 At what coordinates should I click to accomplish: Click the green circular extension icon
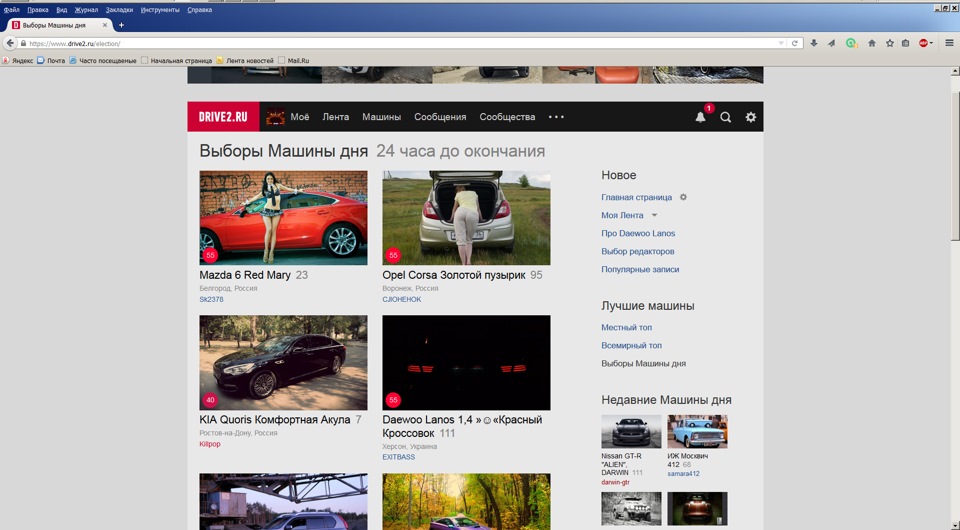(x=851, y=43)
